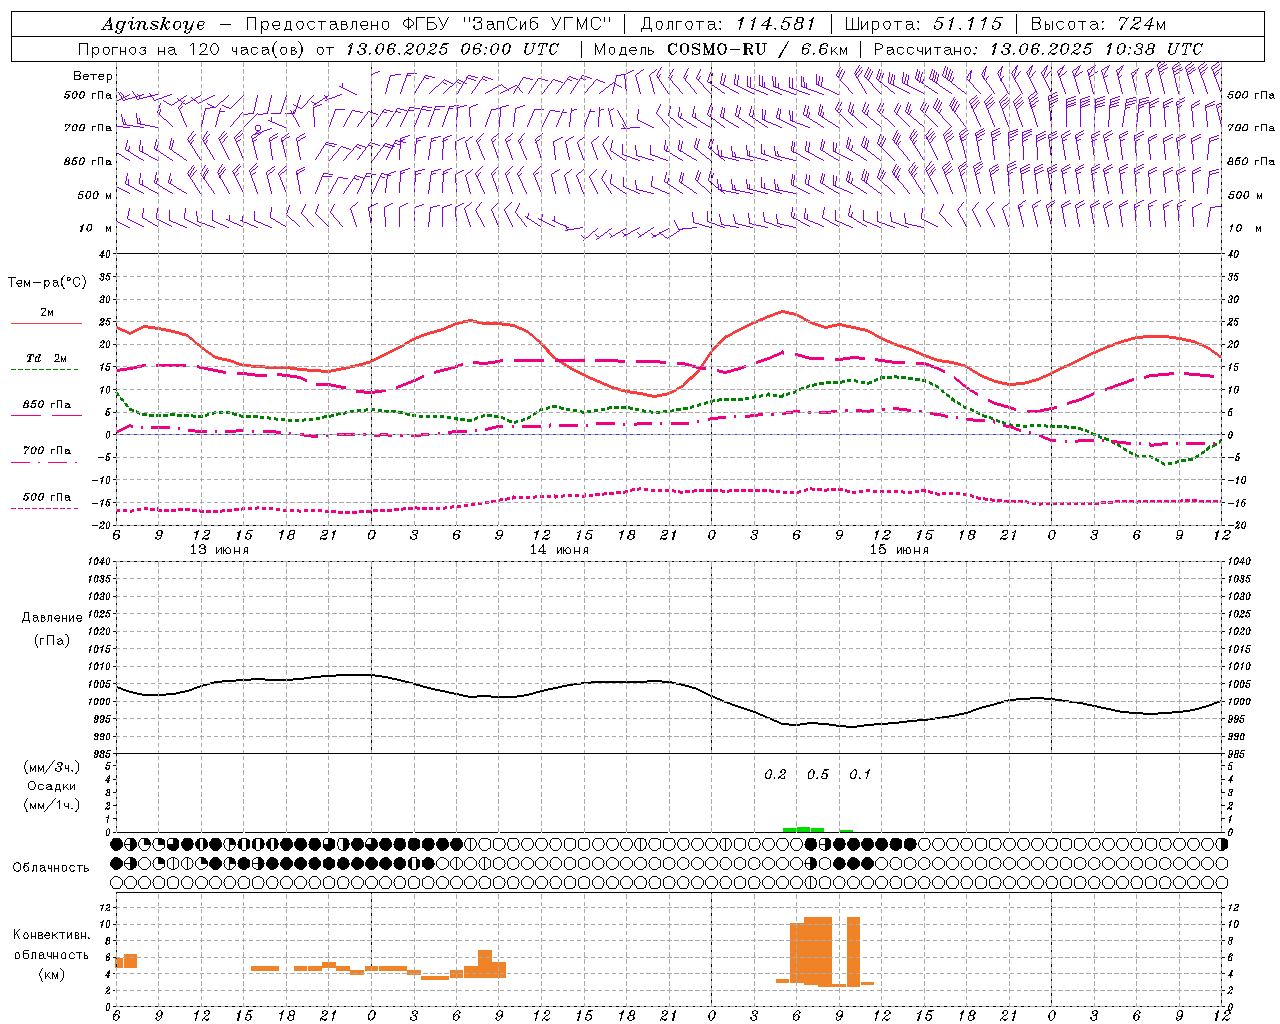Click the dashed Td 2м legend line sample
The image size is (1280, 1024).
click(44, 369)
